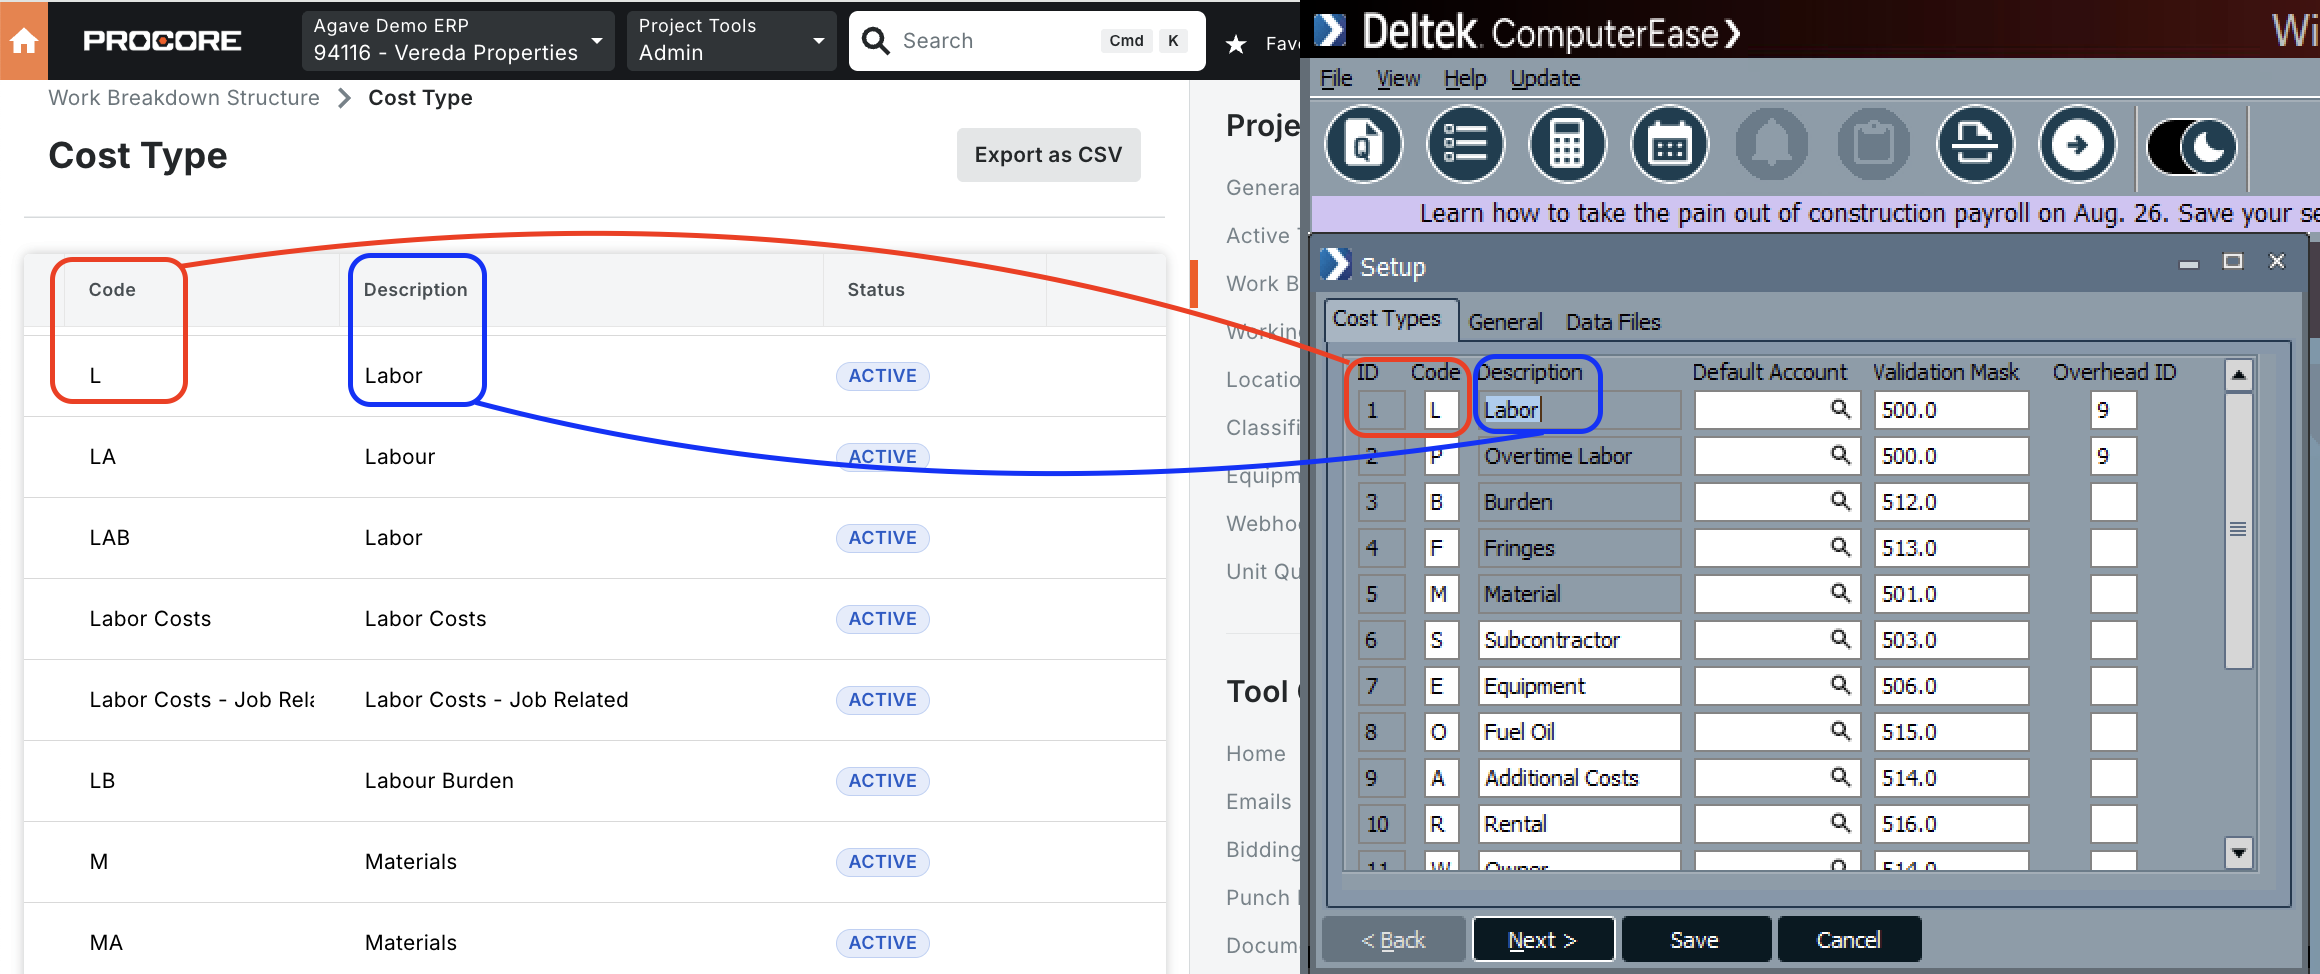Select the Labour Burden row description

[439, 781]
